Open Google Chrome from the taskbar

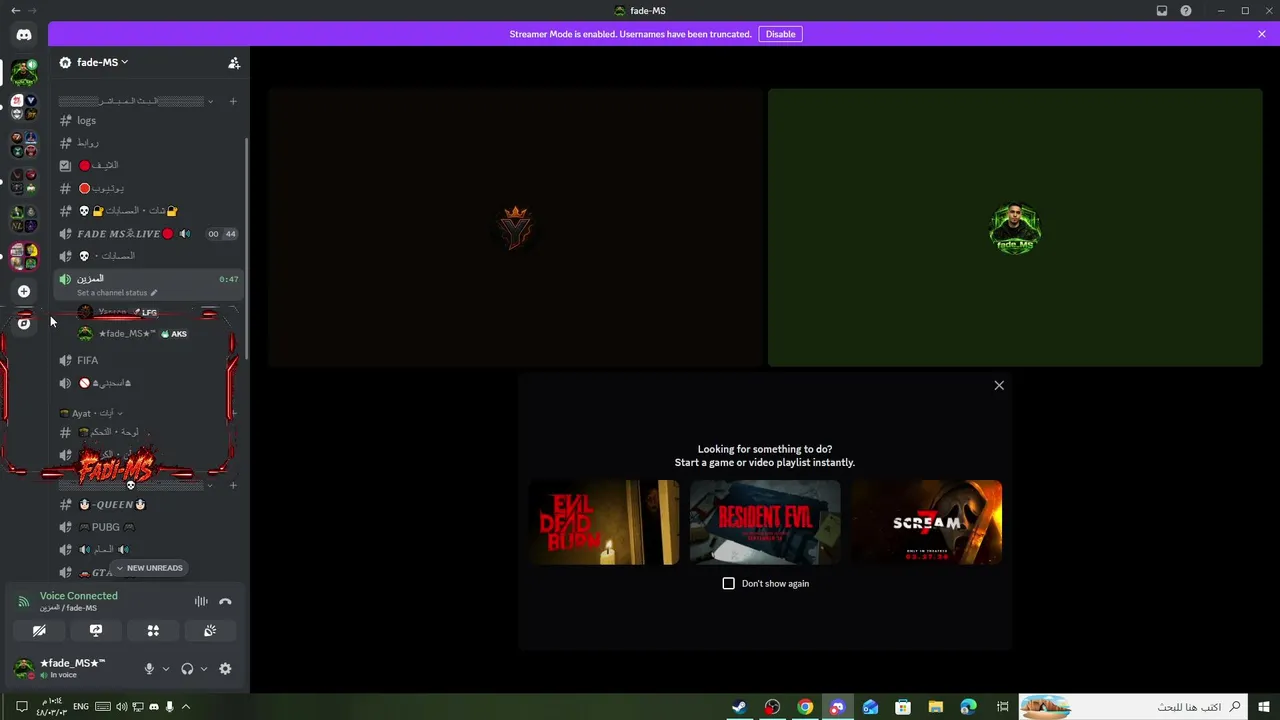tap(805, 707)
